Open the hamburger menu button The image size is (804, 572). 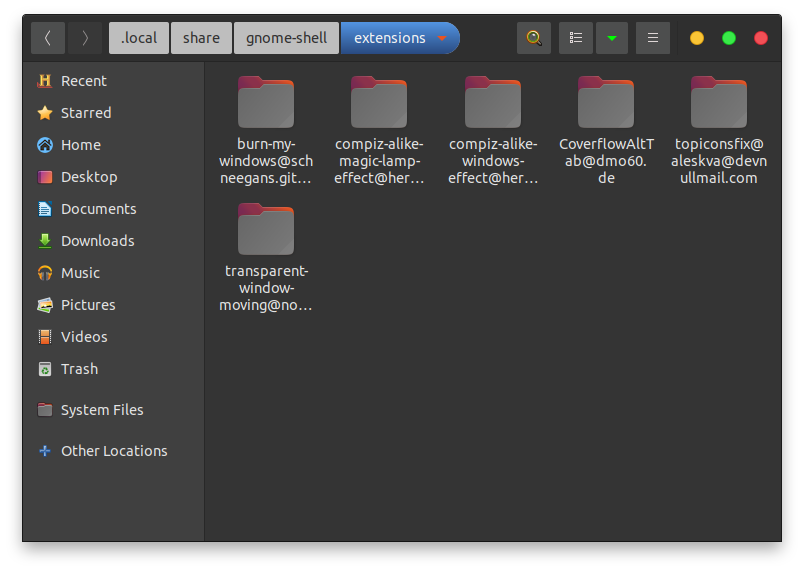point(653,38)
